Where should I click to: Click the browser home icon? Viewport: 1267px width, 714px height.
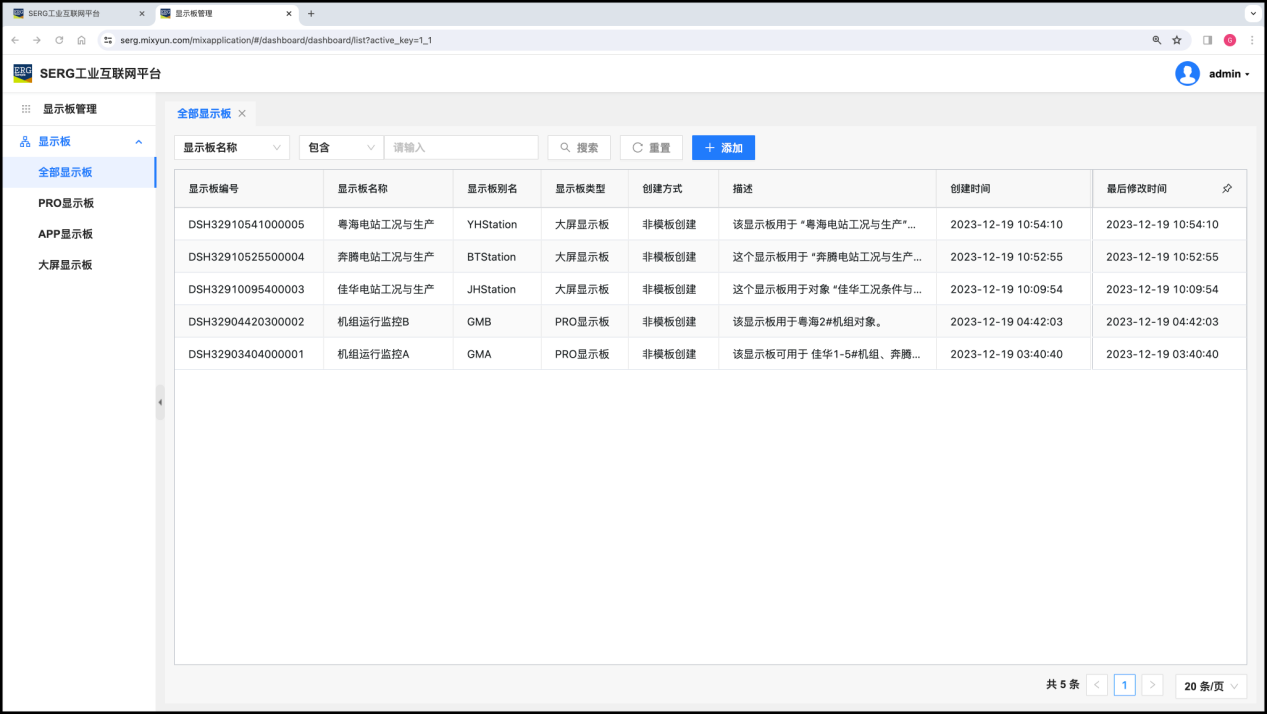pos(81,40)
